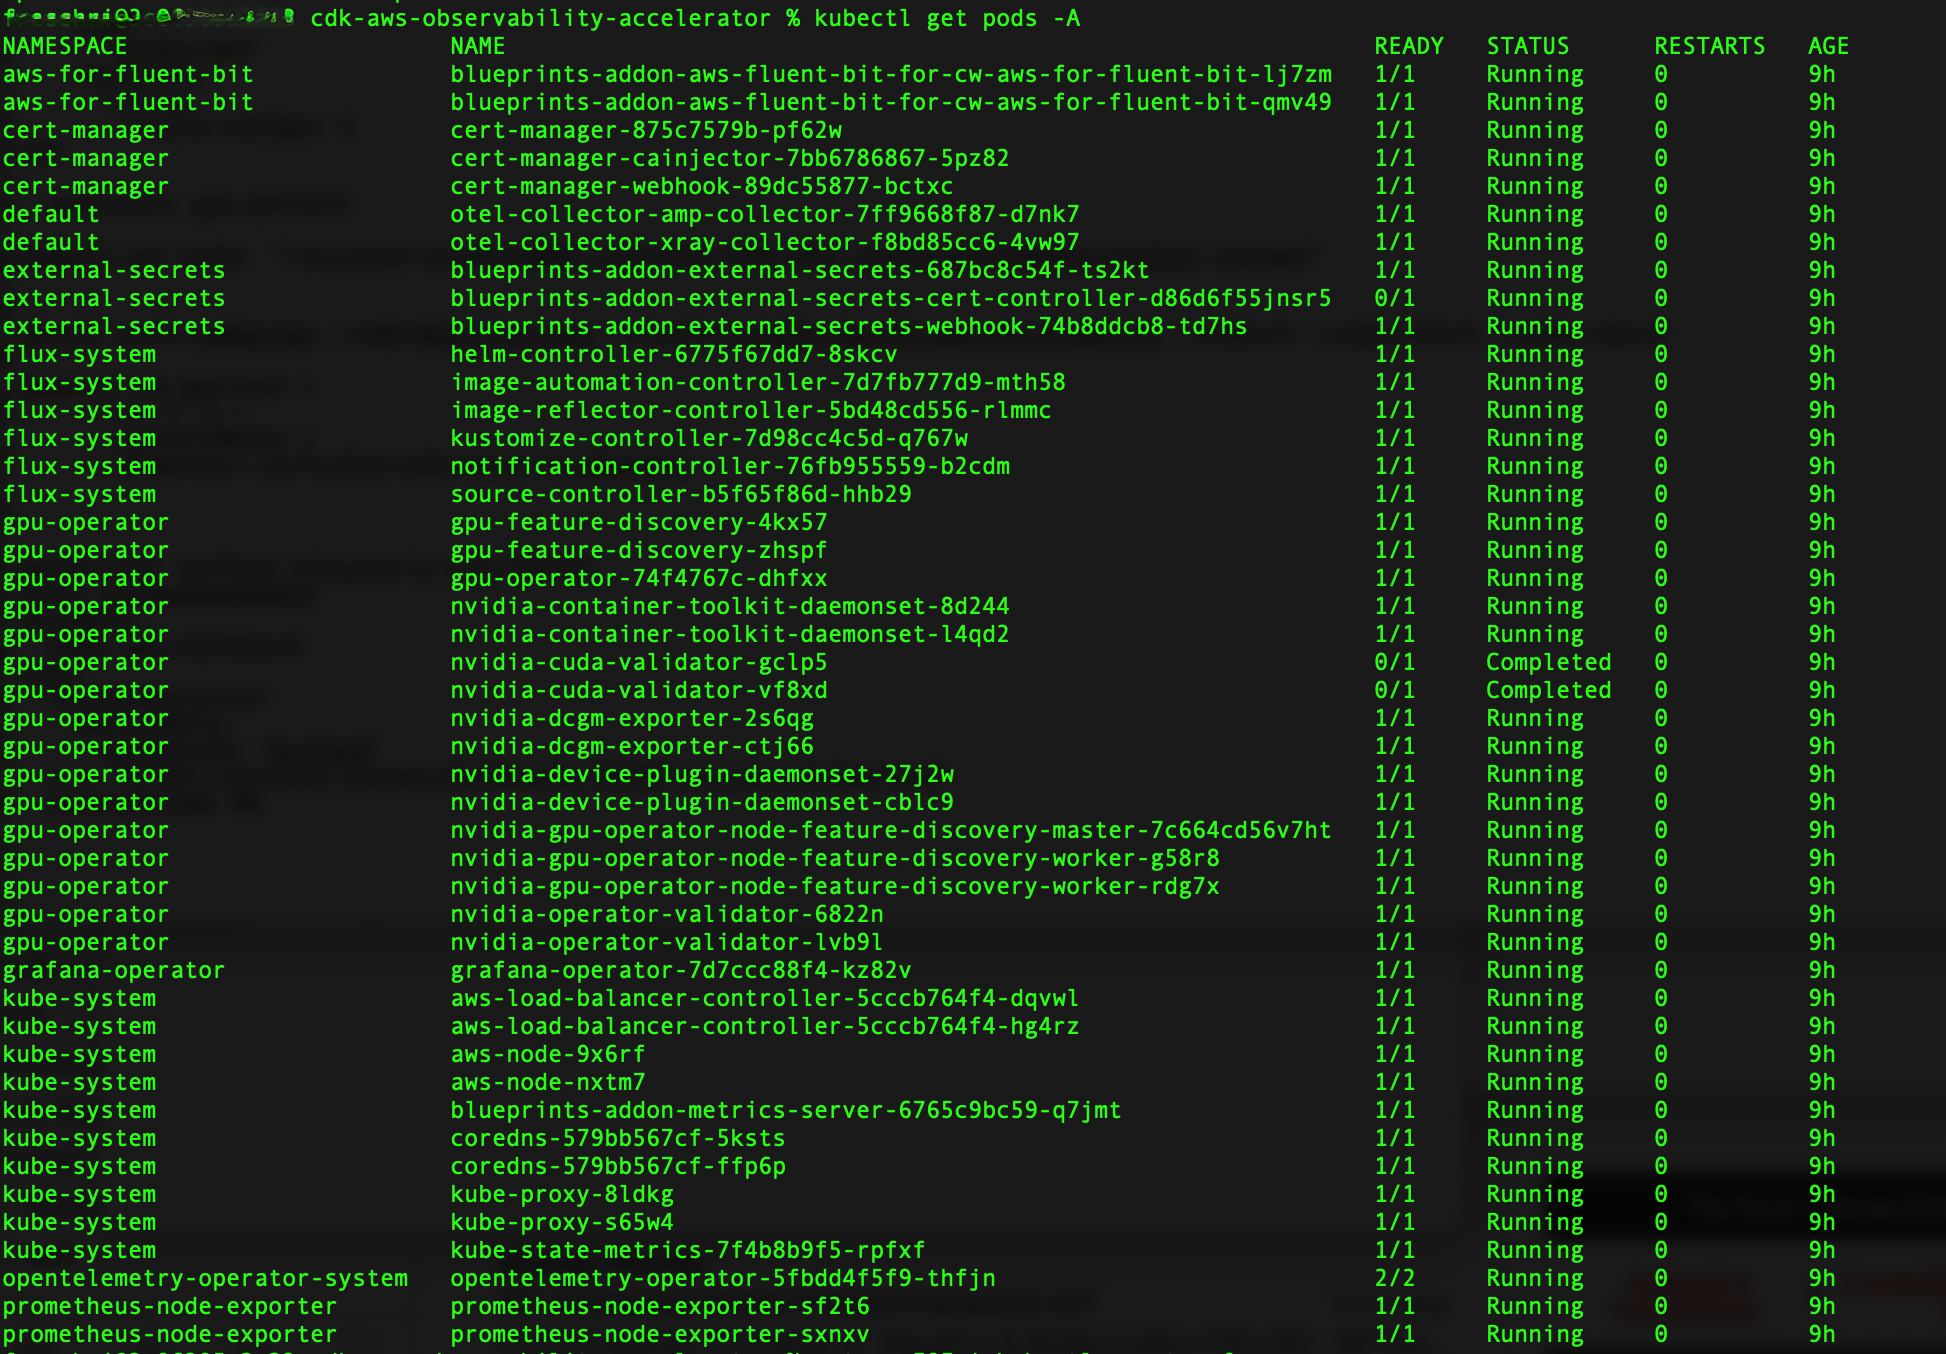Click grafana-operator namespace text
Viewport: 1946px width, 1354px height.
coord(113,970)
